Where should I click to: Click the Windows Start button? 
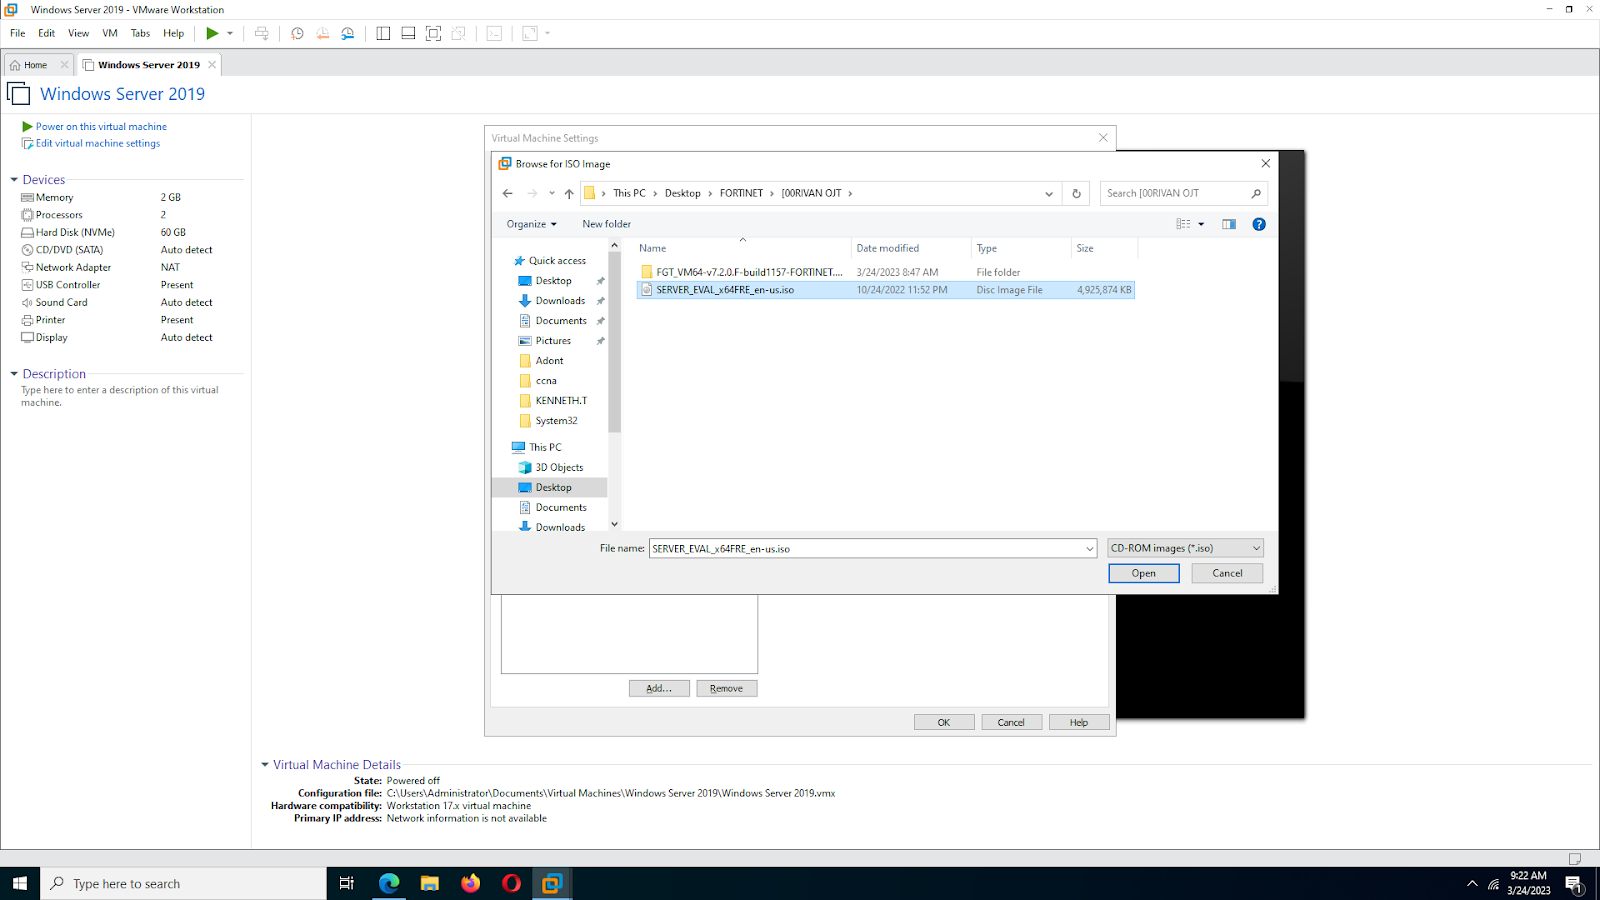coord(20,883)
